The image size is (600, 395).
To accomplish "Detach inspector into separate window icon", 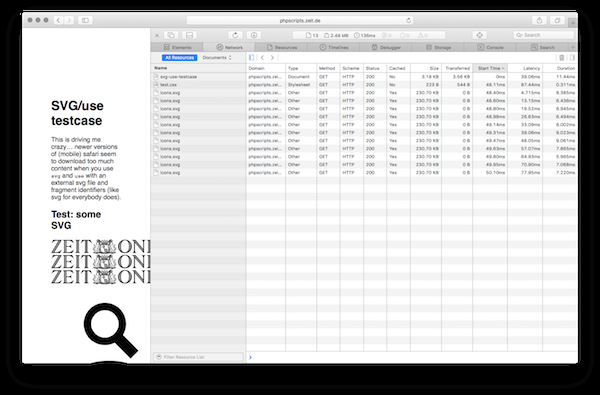I will [171, 35].
